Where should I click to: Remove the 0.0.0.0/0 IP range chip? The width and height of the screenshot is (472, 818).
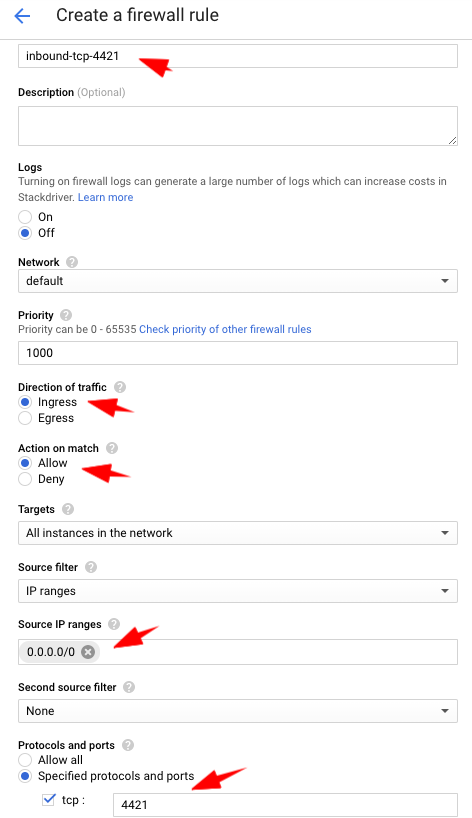(x=88, y=652)
